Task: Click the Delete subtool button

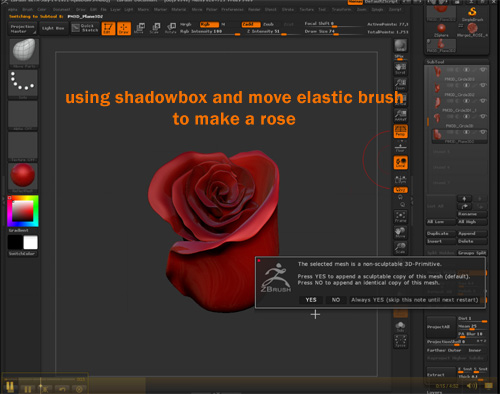Action: pyautogui.click(x=472, y=241)
